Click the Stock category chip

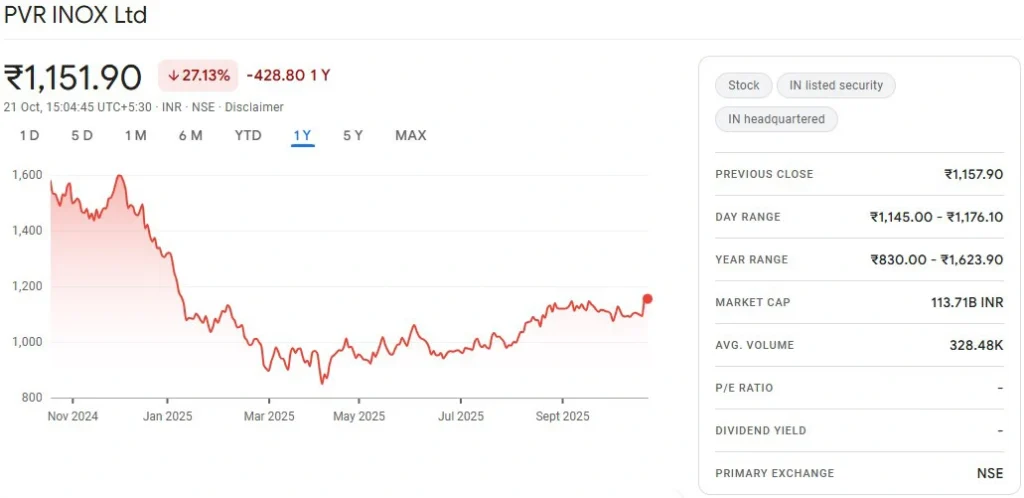(744, 86)
